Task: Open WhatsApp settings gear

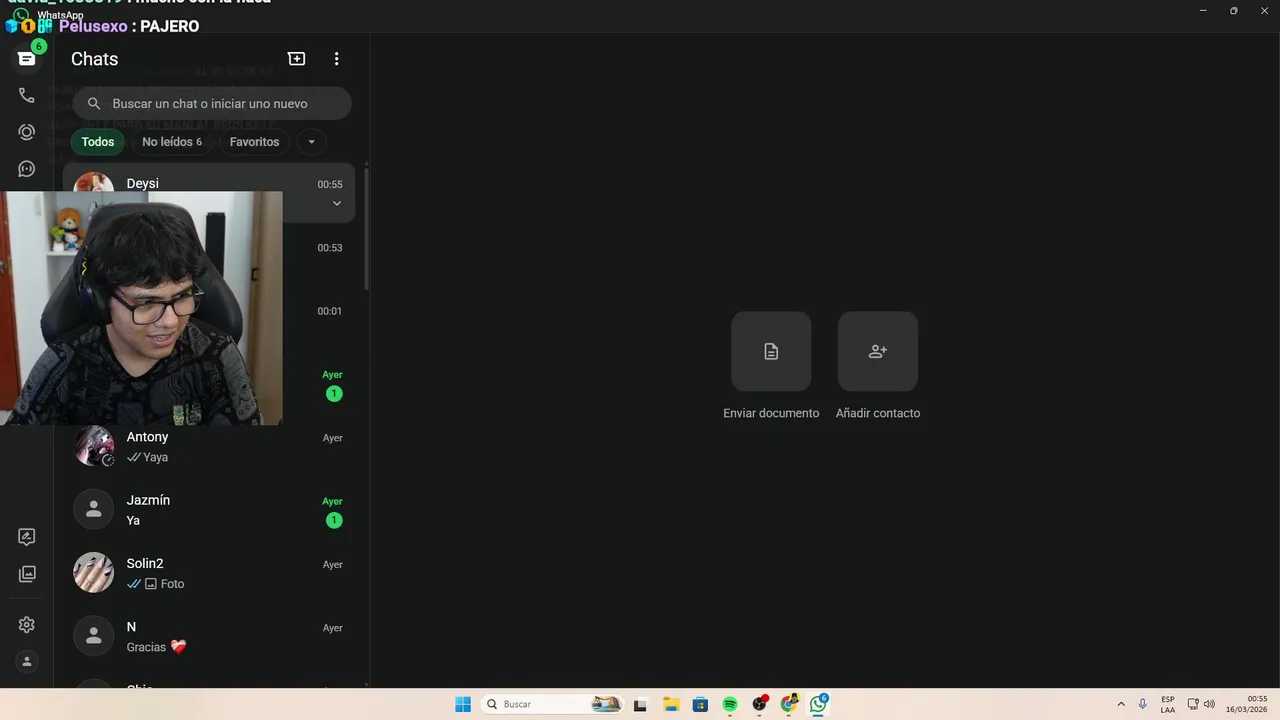Action: 27,625
